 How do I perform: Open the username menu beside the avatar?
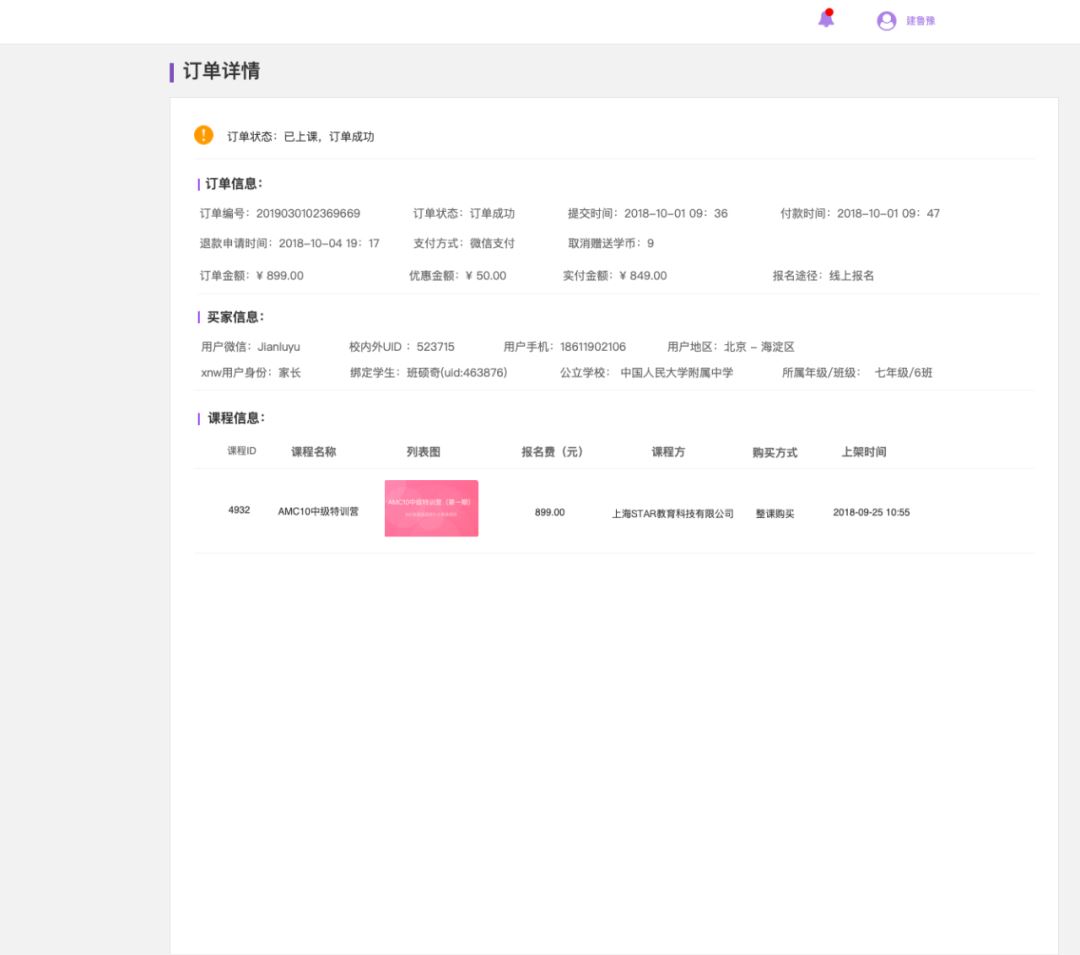click(x=920, y=21)
